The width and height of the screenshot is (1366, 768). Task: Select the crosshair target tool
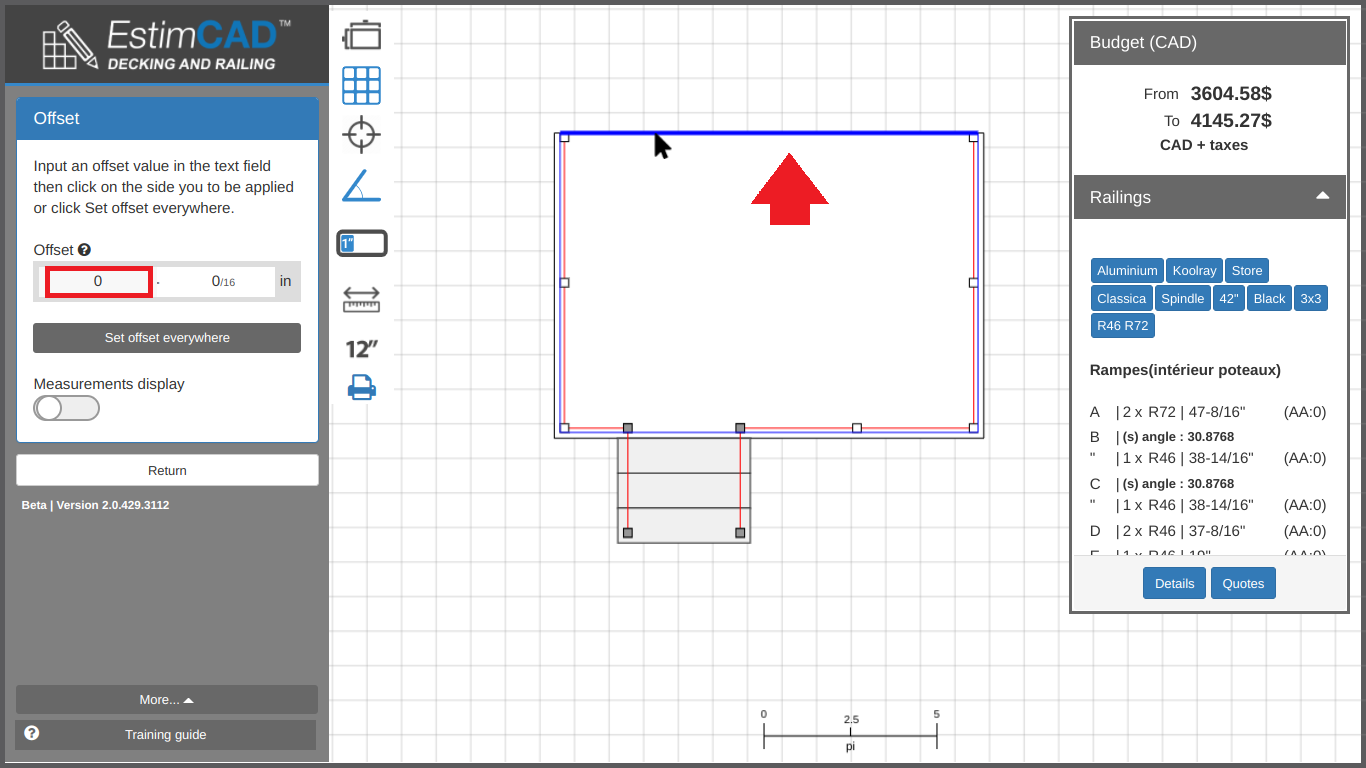[361, 134]
